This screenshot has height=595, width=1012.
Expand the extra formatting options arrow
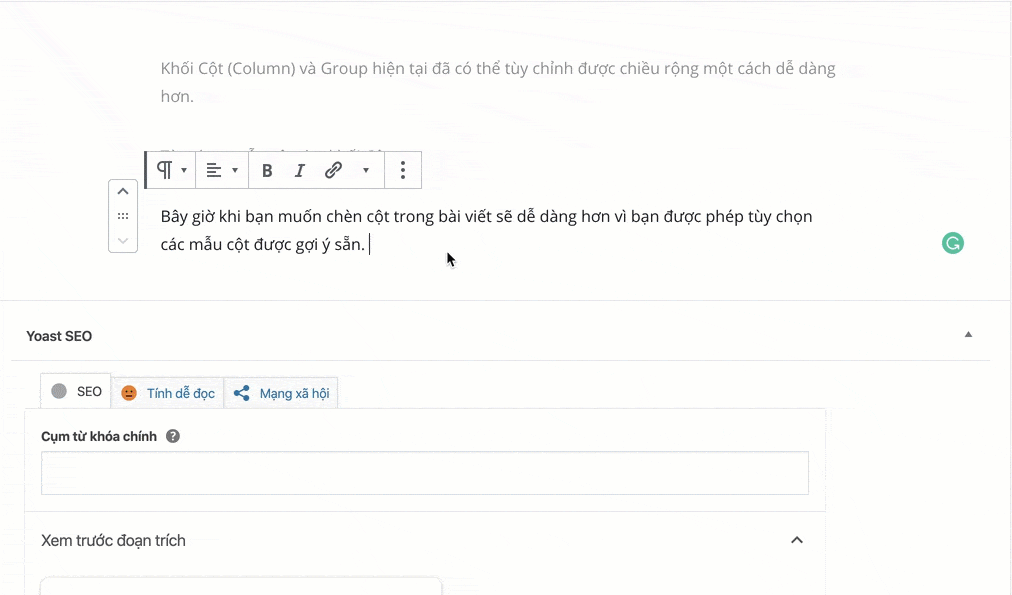pos(365,170)
